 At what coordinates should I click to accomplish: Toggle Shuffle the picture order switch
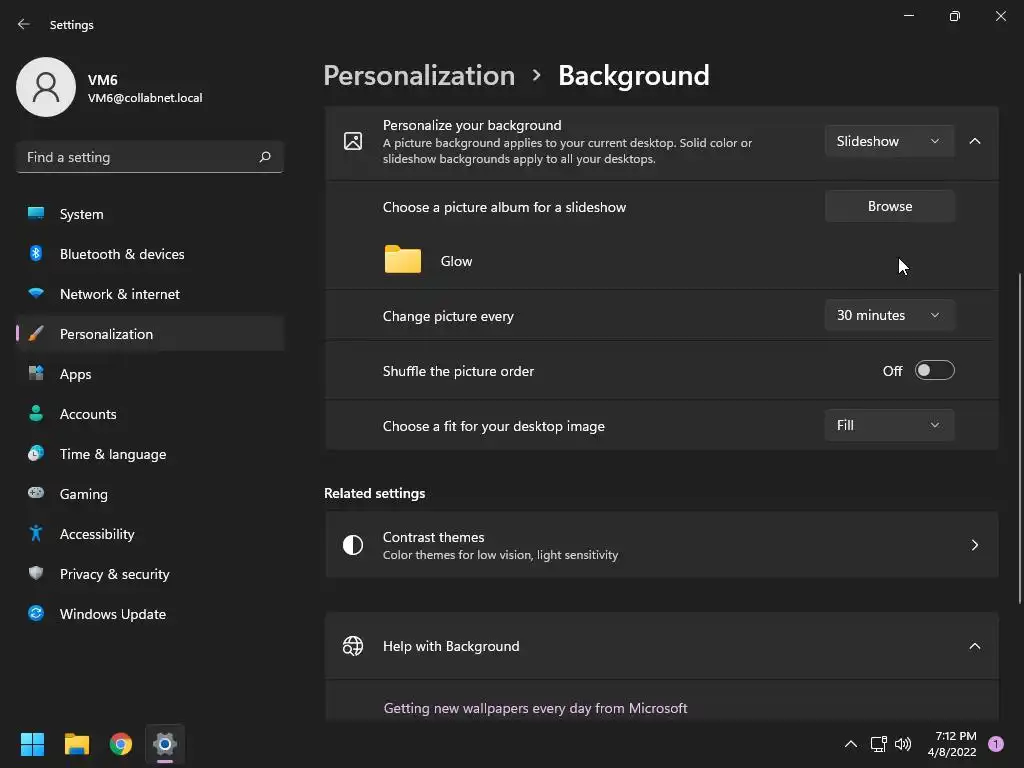click(x=934, y=371)
